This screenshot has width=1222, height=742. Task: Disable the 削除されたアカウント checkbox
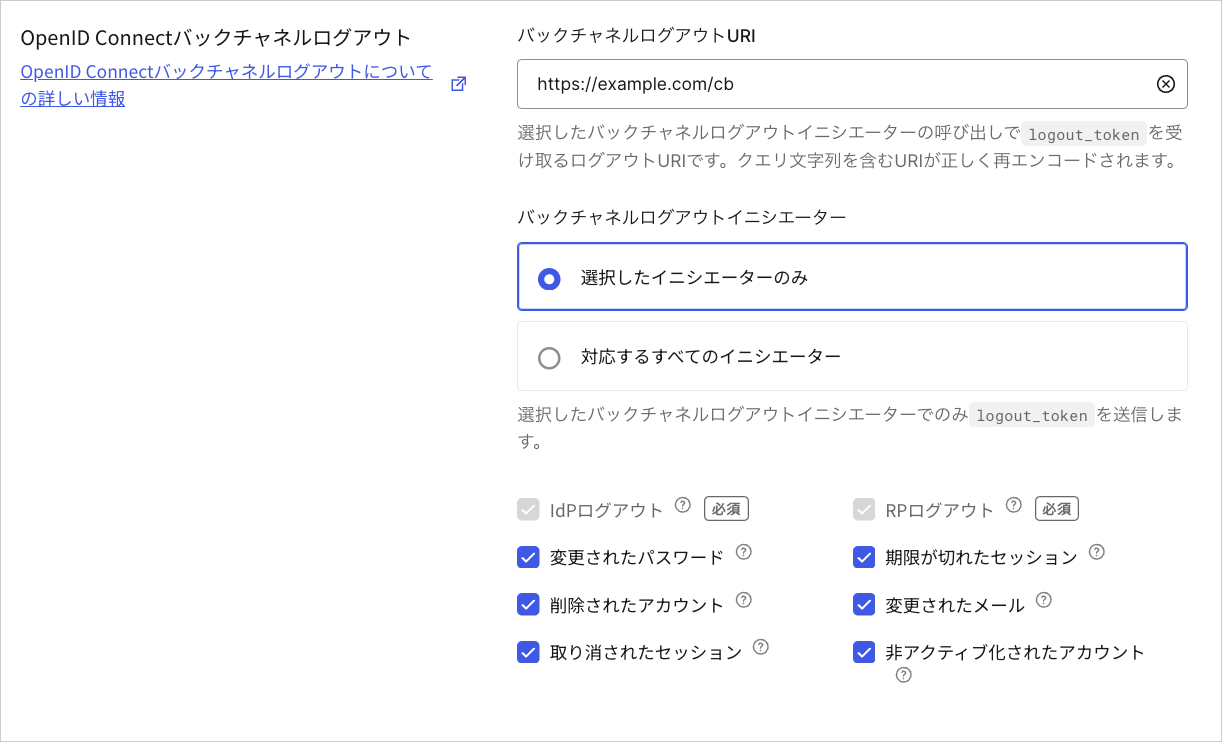tap(528, 604)
